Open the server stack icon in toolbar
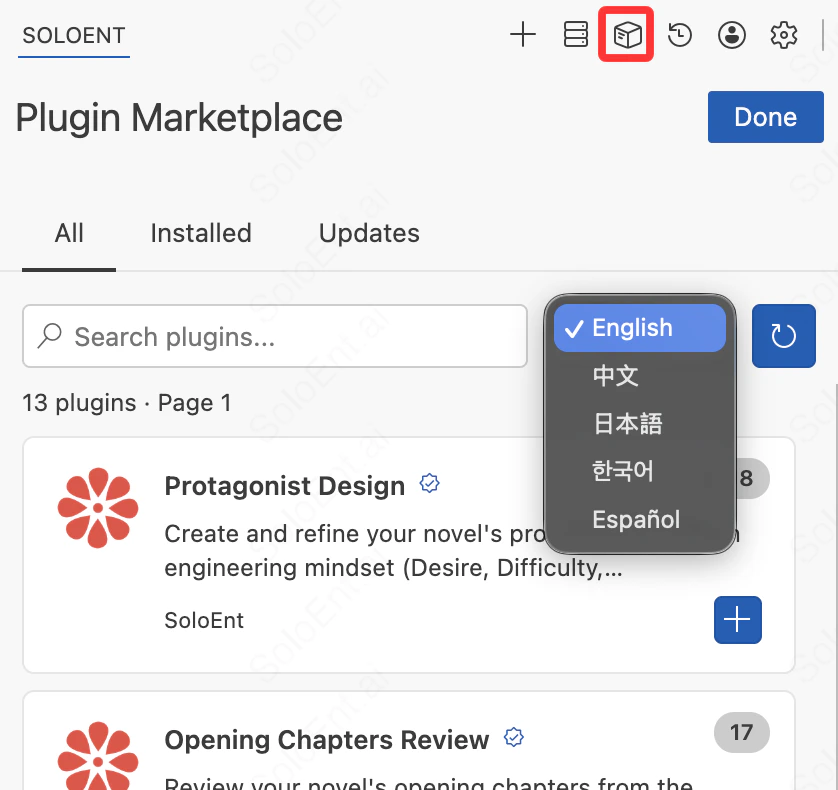Image resolution: width=838 pixels, height=790 pixels. pos(576,35)
